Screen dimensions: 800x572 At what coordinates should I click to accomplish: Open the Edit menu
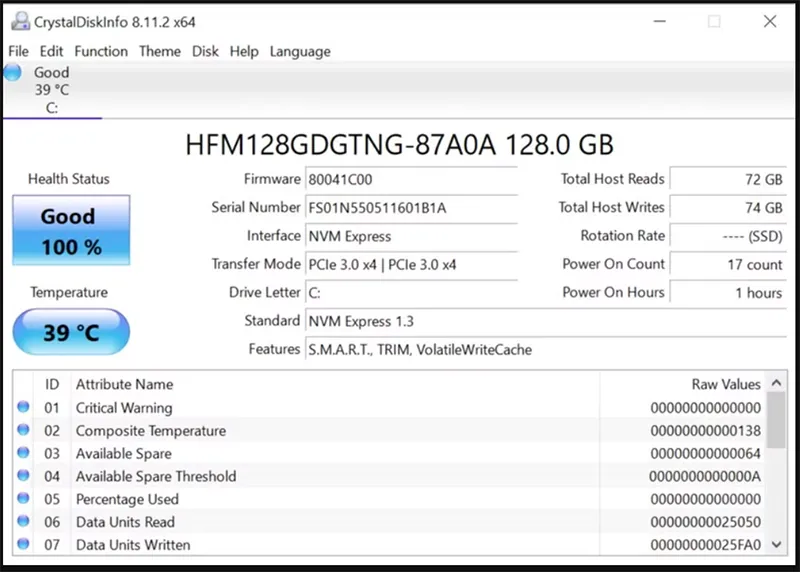coord(51,52)
